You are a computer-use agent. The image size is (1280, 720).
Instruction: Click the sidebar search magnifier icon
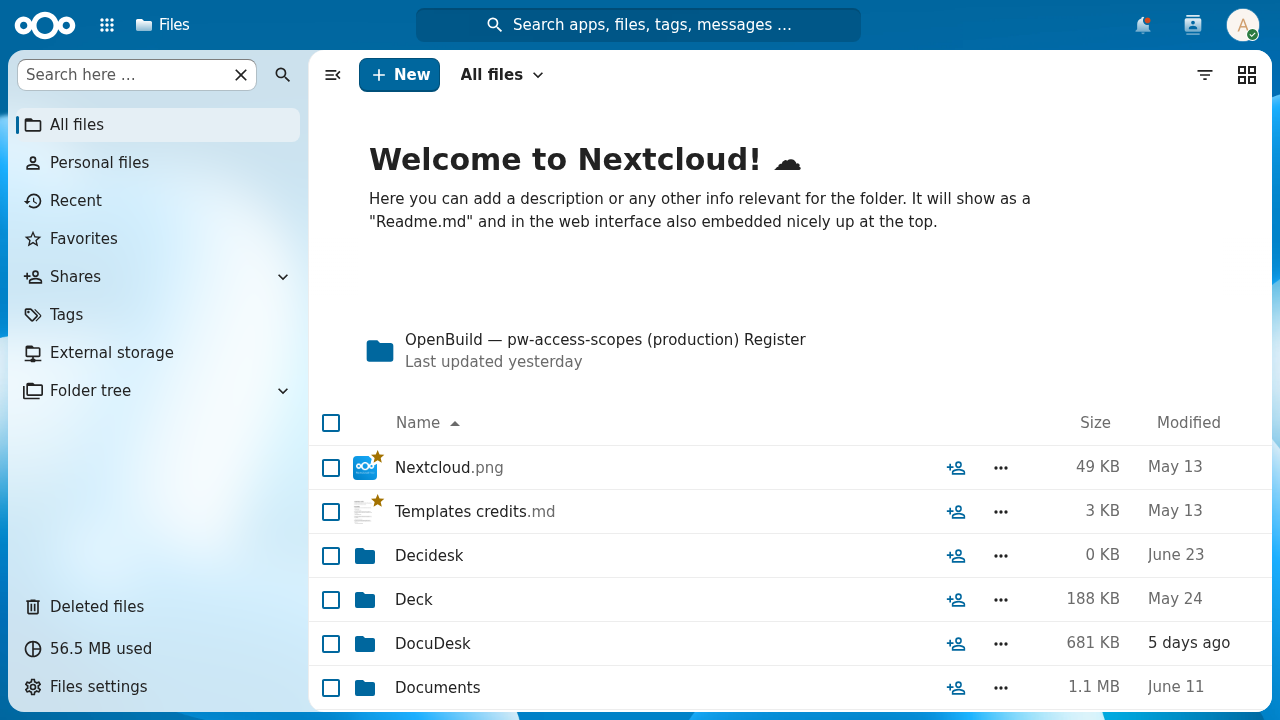pyautogui.click(x=283, y=75)
